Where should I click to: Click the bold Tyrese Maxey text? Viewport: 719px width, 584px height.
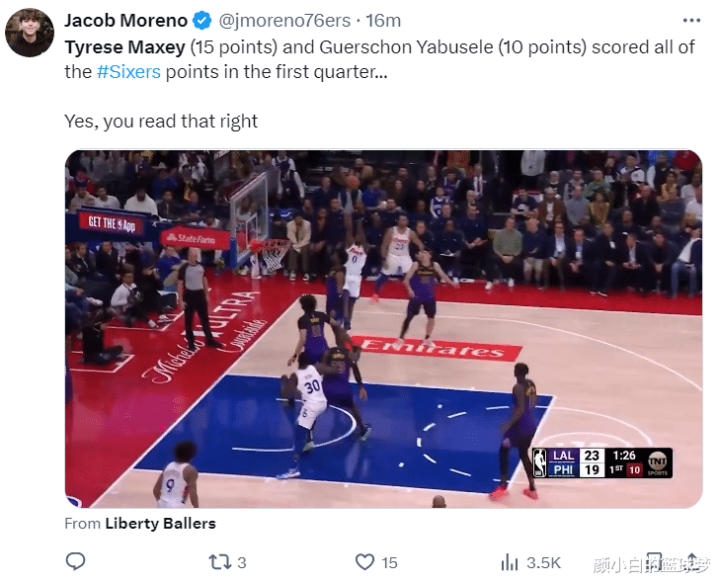click(x=125, y=47)
